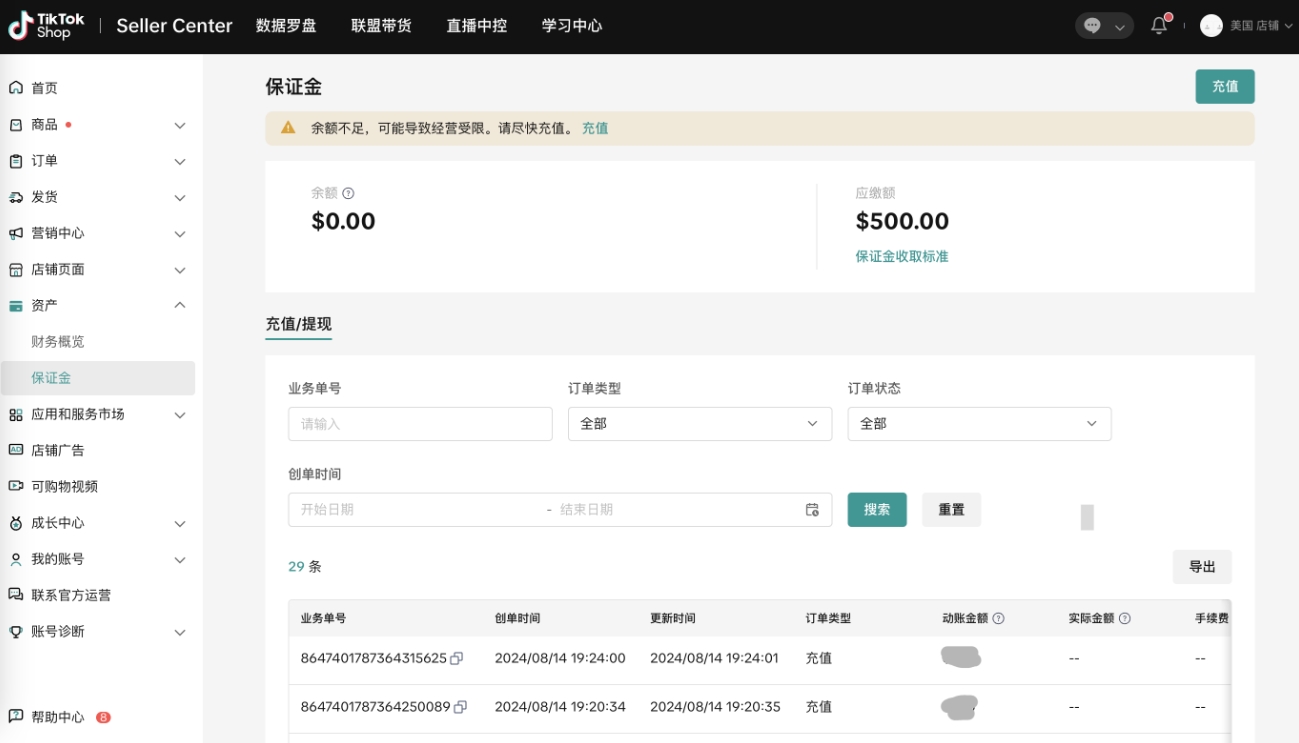The image size is (1299, 743).
Task: Open the 保证金收取标准 link
Action: (902, 256)
